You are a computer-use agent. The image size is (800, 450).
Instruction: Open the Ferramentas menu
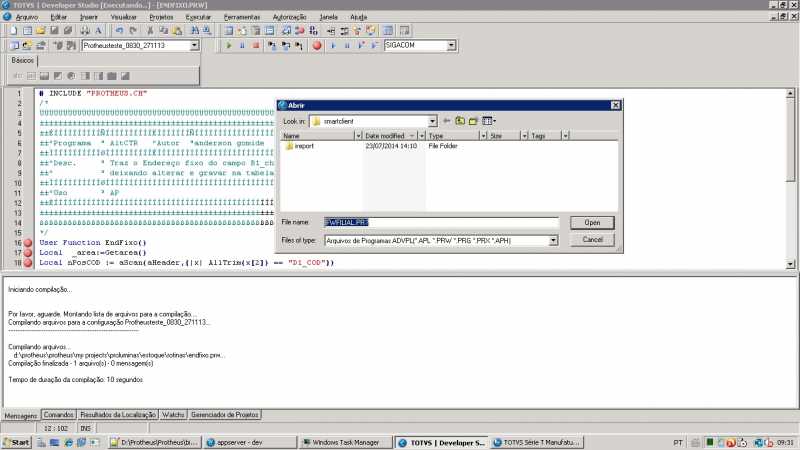pos(242,17)
